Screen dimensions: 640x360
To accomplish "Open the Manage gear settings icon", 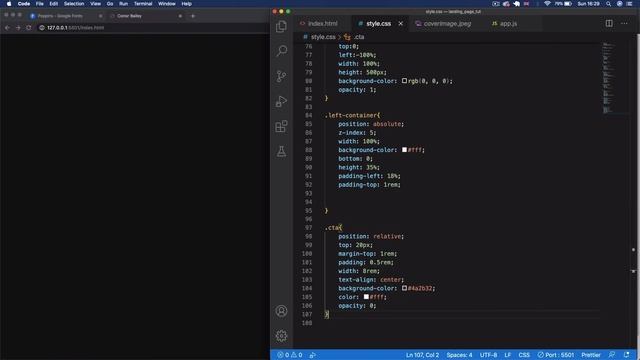I will 281,336.
